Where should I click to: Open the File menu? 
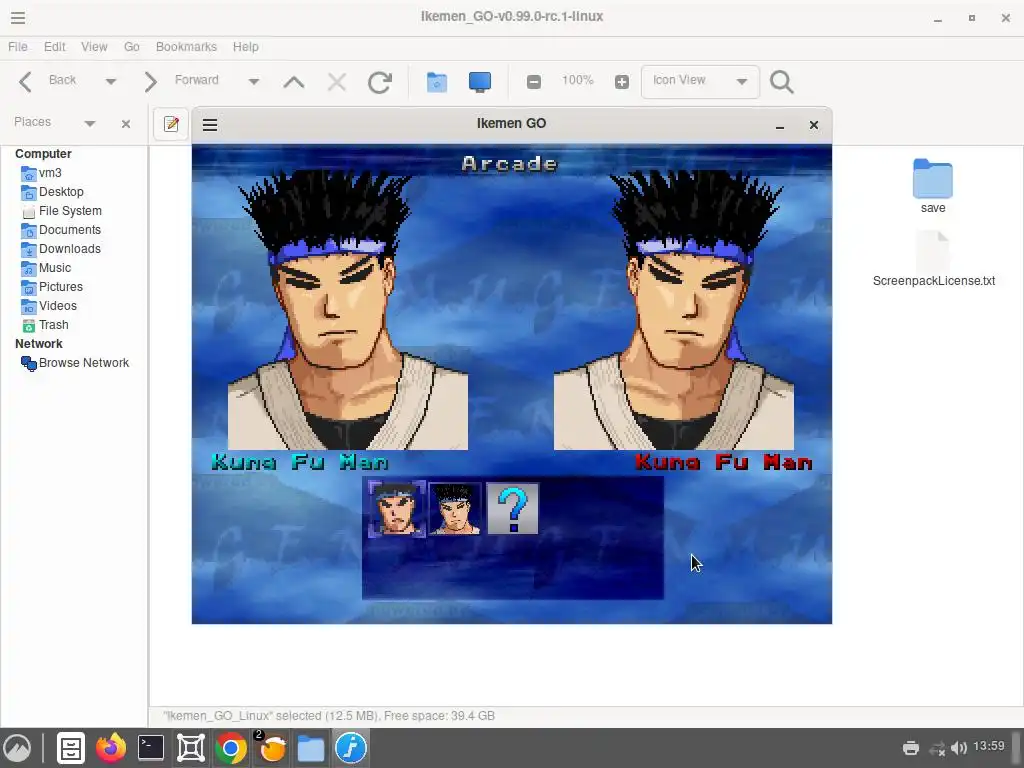coord(18,47)
